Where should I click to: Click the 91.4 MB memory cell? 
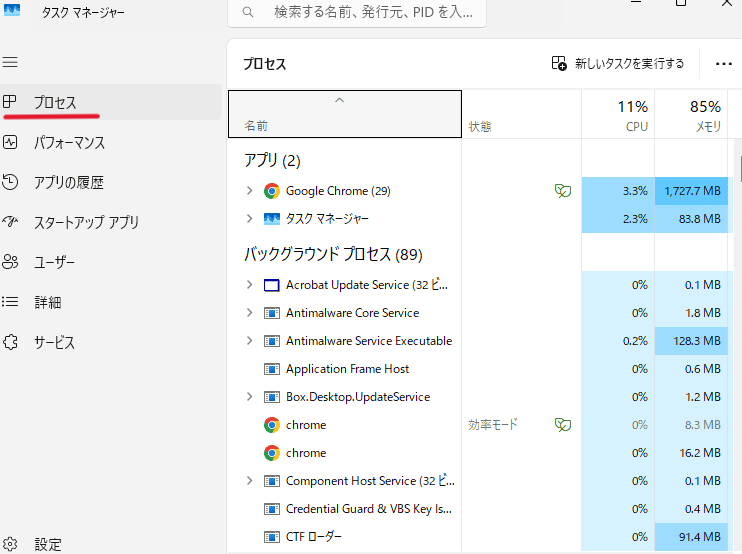(x=691, y=536)
